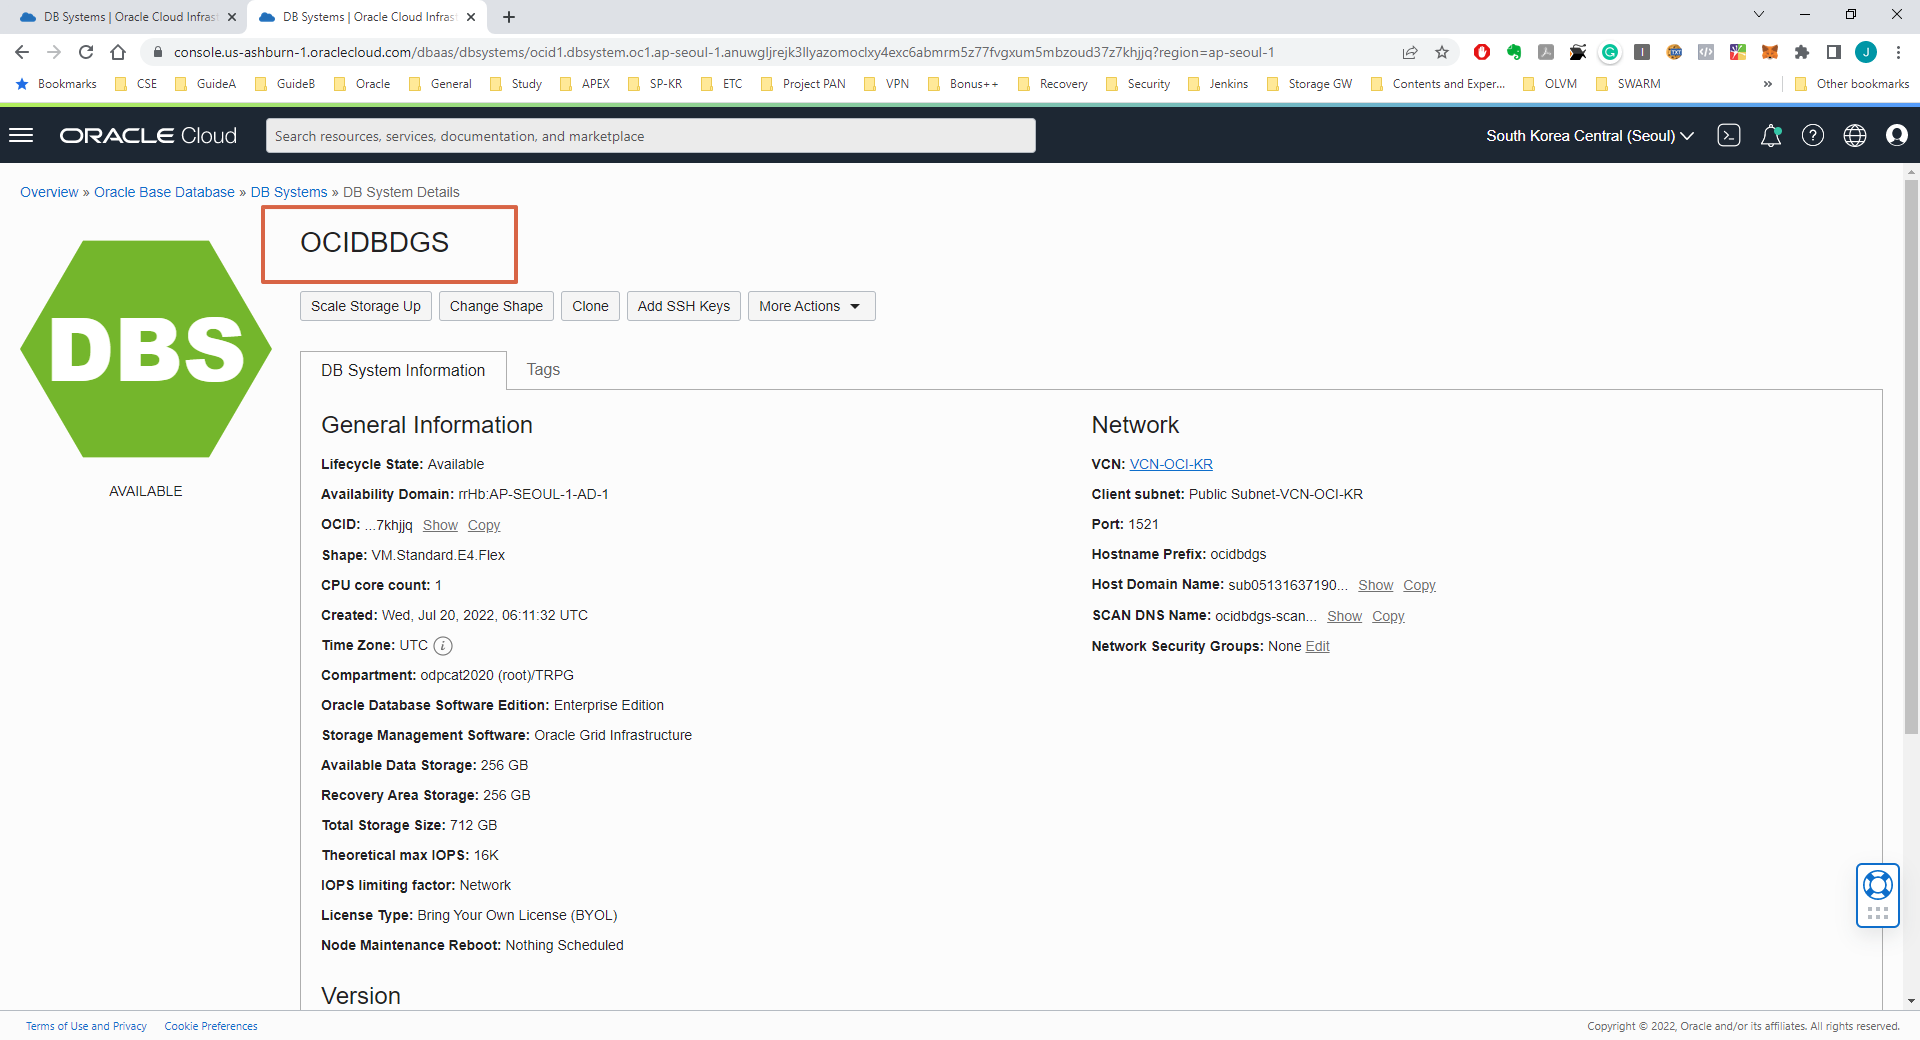Viewport: 1920px width, 1040px height.
Task: Click the Clone button
Action: click(590, 306)
